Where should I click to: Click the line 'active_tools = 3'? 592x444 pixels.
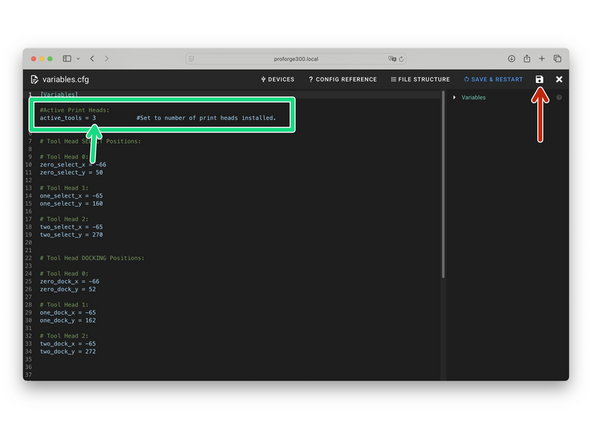click(68, 118)
